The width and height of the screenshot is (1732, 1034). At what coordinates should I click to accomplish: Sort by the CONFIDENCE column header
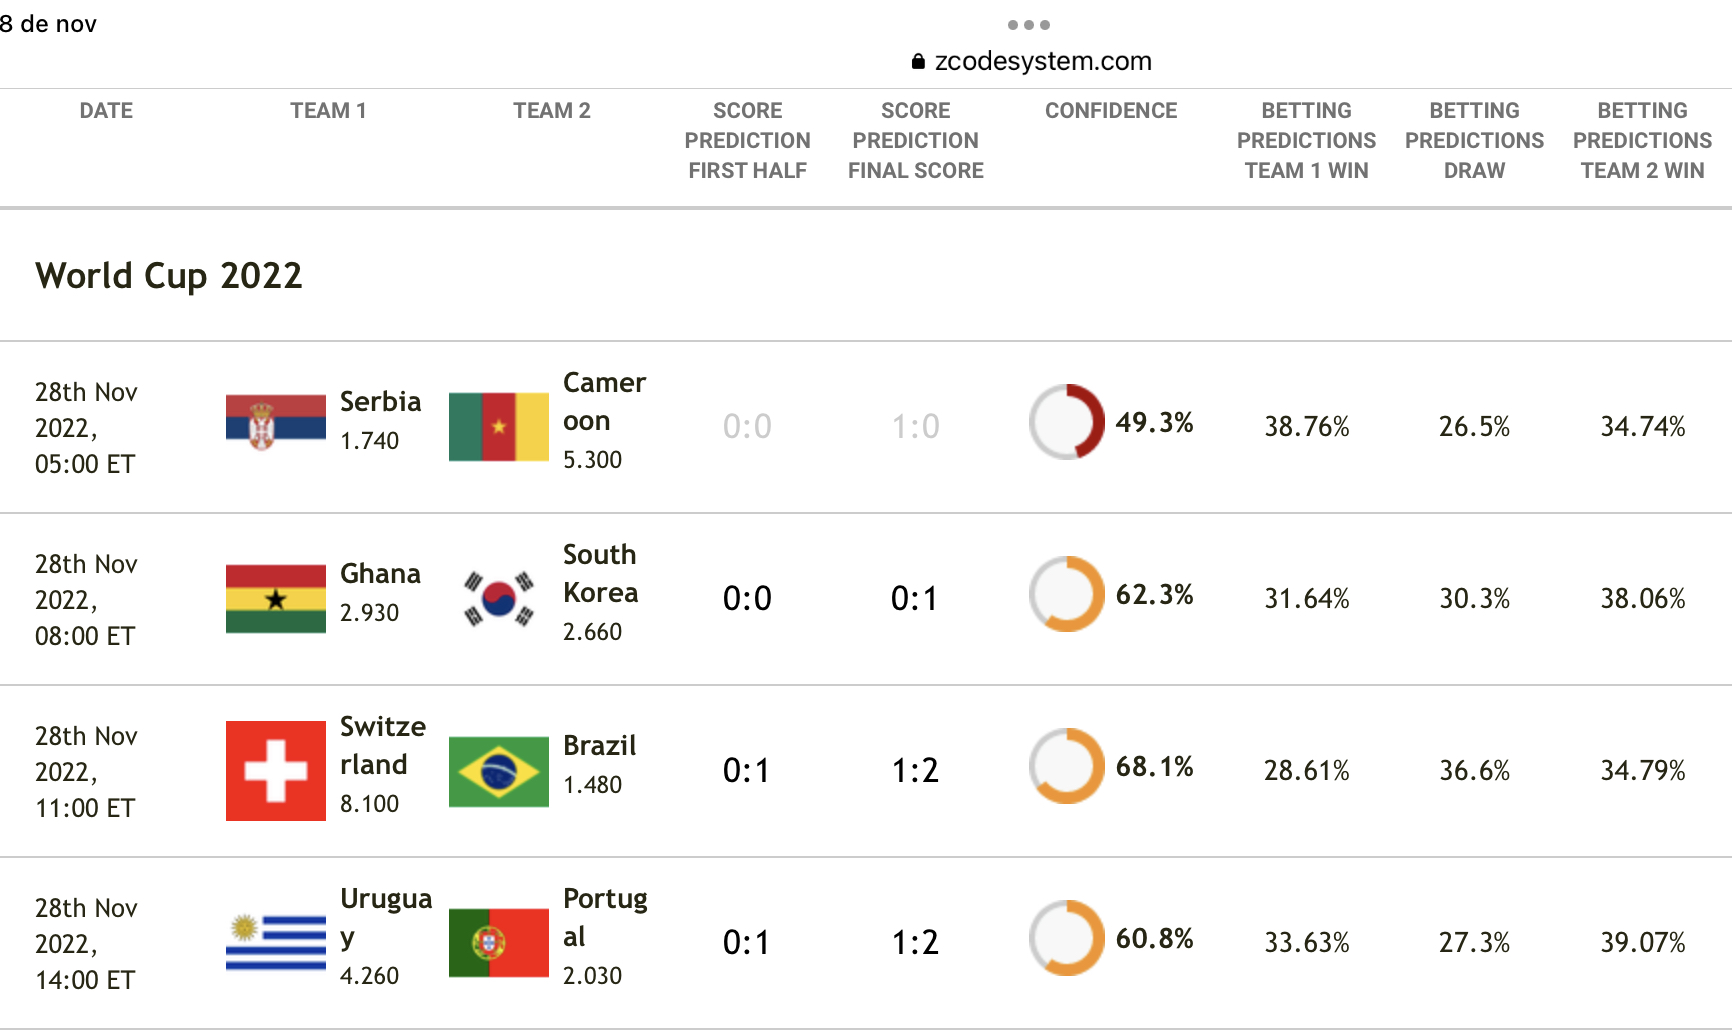click(x=1111, y=111)
